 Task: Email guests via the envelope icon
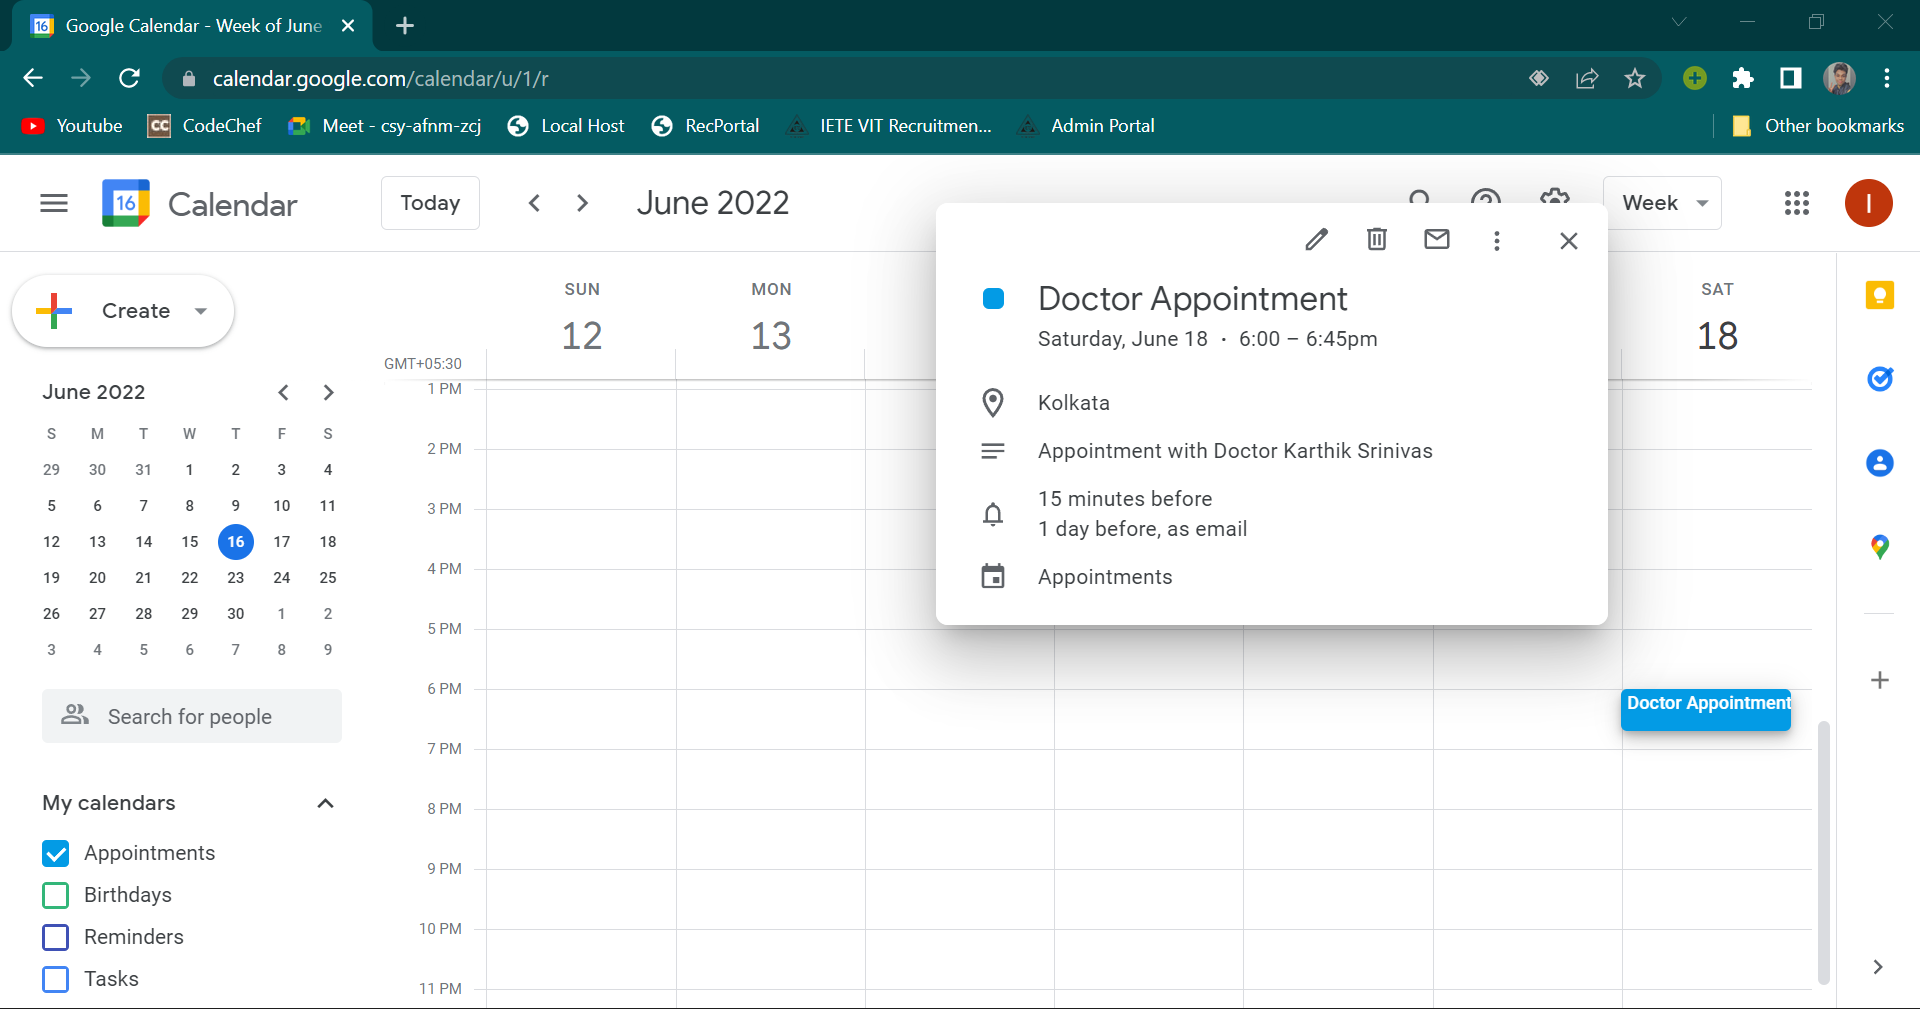(1436, 240)
